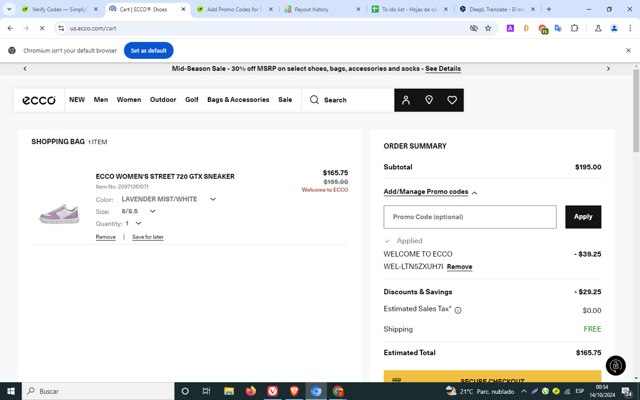
Task: Open the Women menu
Action: coord(129,100)
